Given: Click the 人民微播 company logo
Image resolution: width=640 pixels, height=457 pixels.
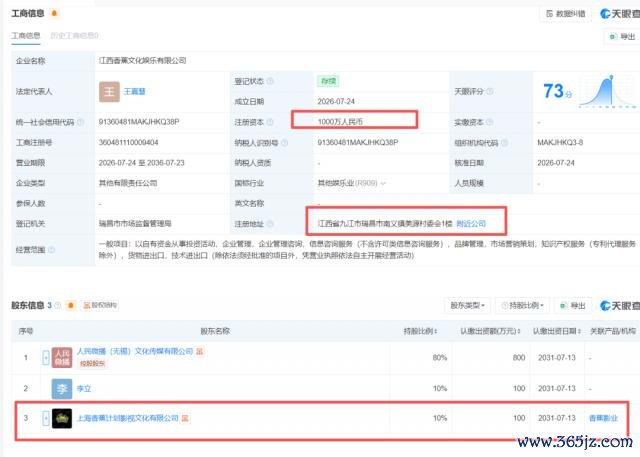Looking at the screenshot, I should coord(62,357).
